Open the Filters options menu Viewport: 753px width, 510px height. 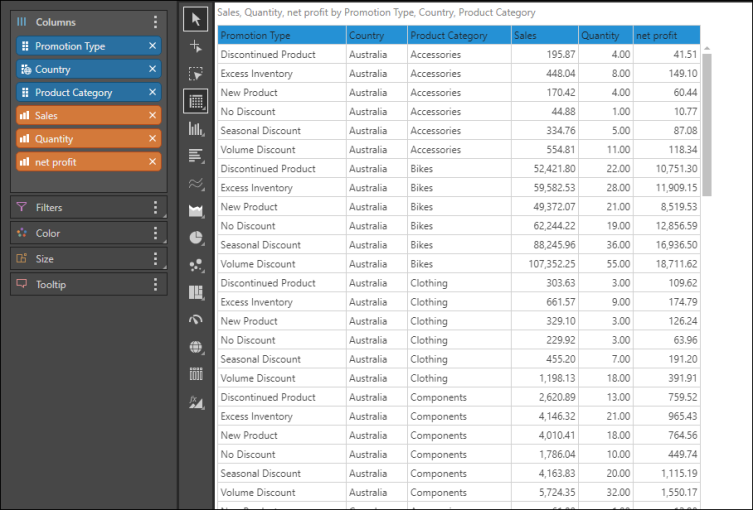[155, 208]
